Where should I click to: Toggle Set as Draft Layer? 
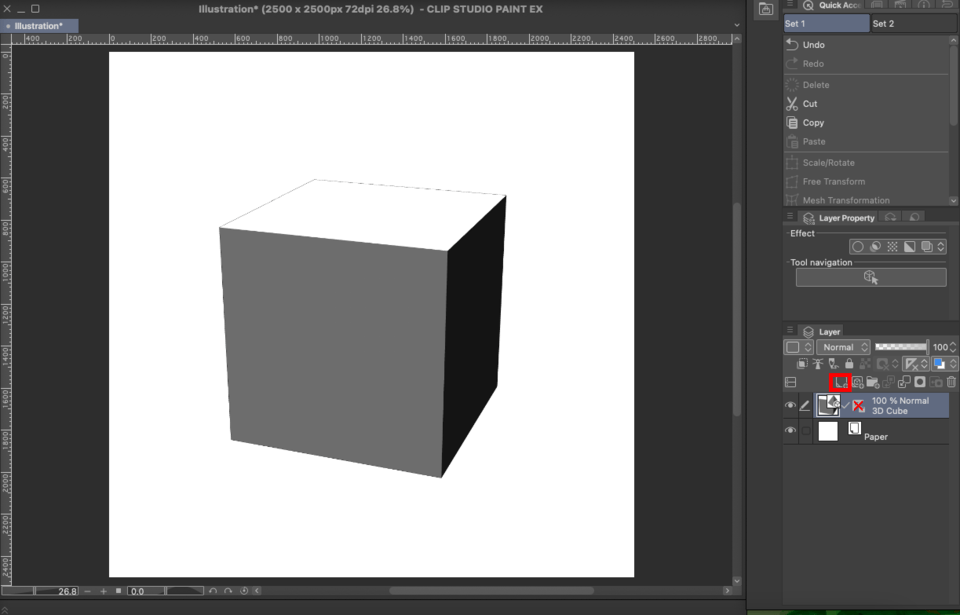(x=833, y=364)
